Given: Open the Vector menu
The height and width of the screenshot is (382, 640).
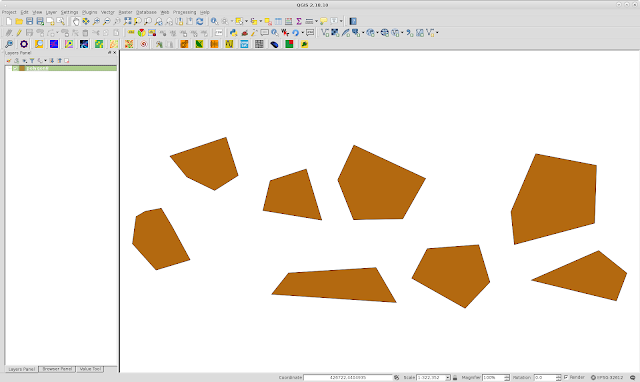Looking at the screenshot, I should [107, 12].
